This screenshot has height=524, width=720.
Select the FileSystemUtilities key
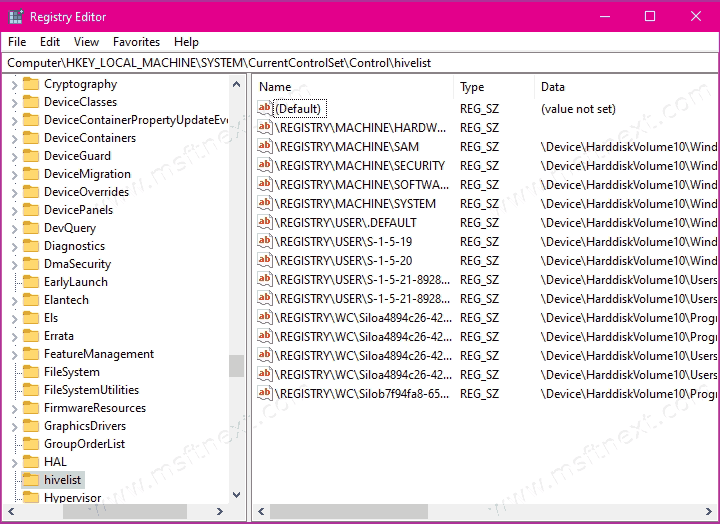pos(91,390)
